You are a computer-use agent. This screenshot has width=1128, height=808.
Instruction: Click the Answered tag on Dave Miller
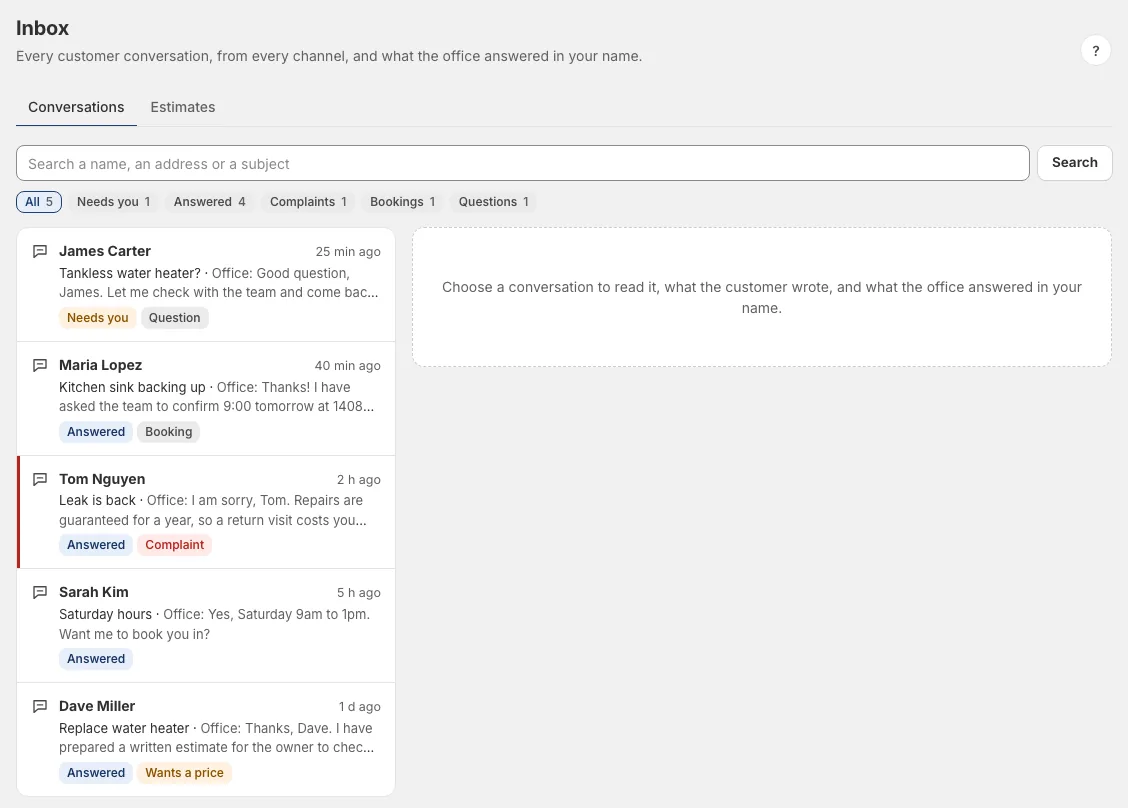96,773
